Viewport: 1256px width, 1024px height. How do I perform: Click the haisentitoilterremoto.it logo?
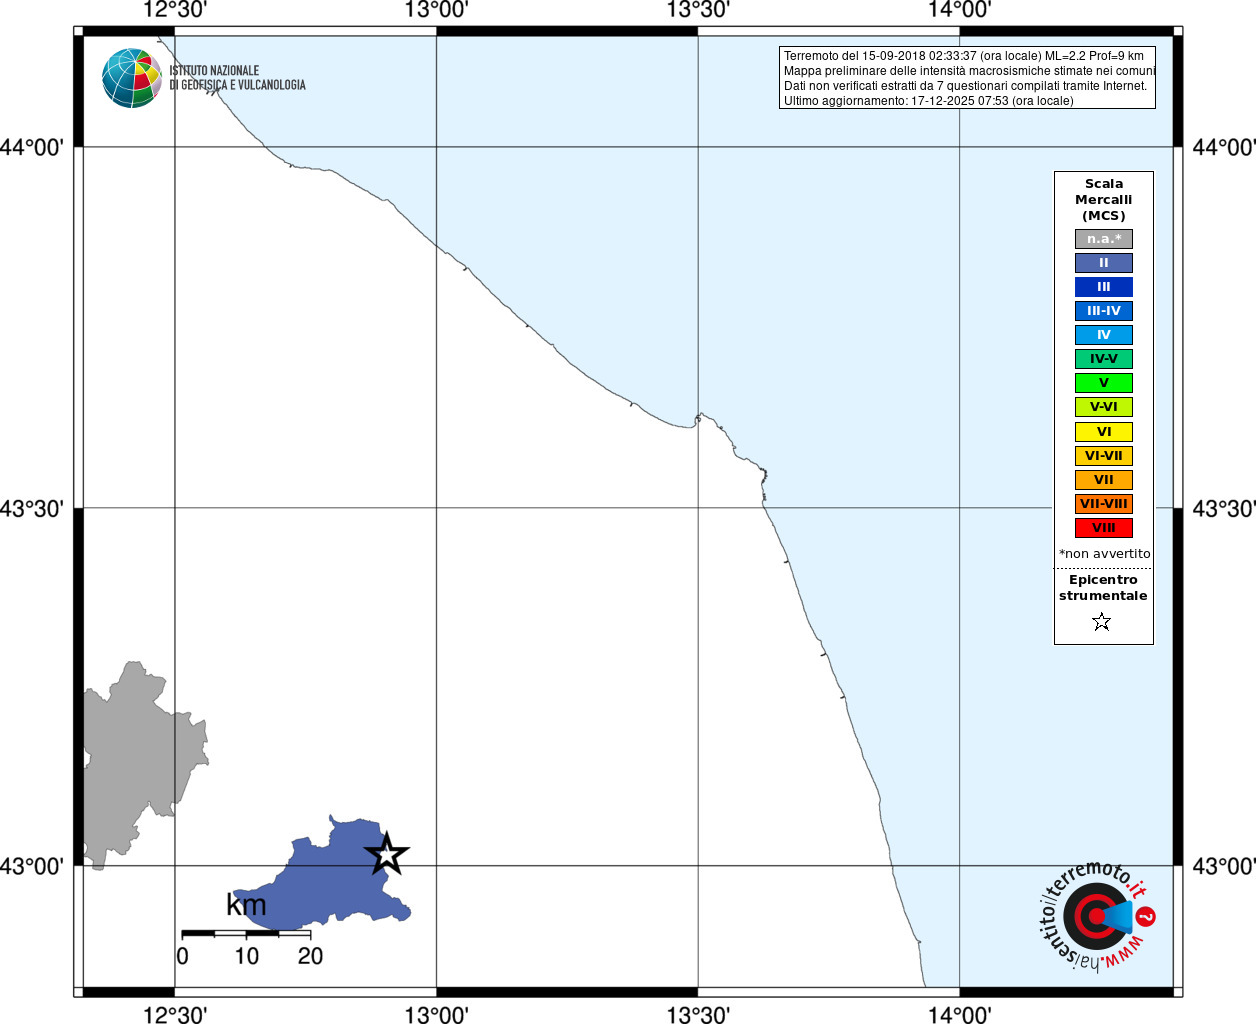tap(1098, 916)
